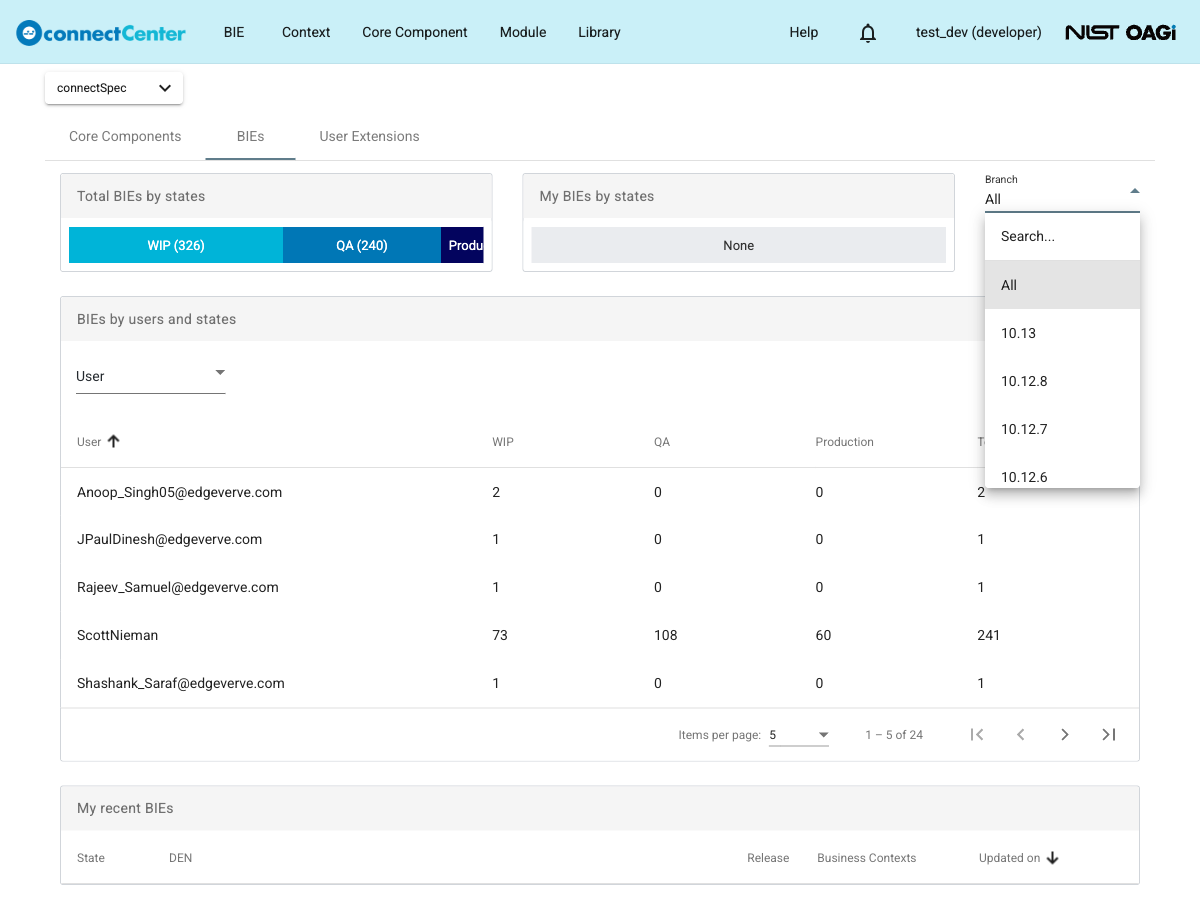This screenshot has height=913, width=1200.
Task: Select branch 10.13
Action: (x=1062, y=333)
